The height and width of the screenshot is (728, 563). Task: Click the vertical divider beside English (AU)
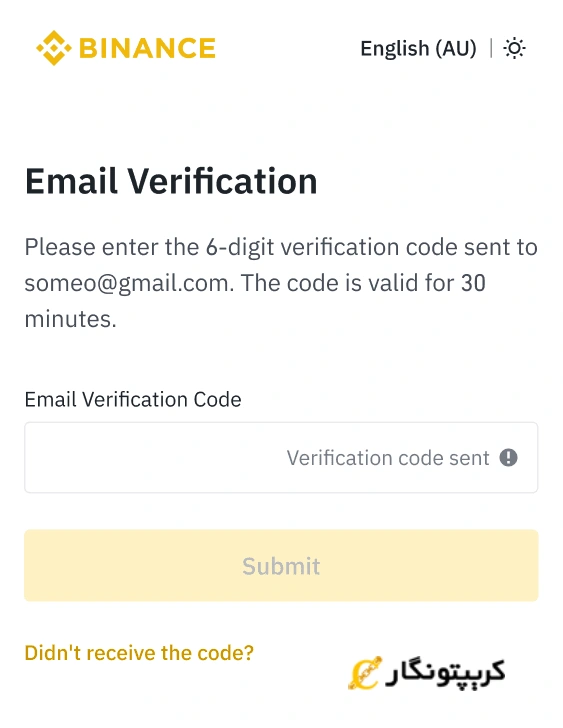[x=491, y=48]
